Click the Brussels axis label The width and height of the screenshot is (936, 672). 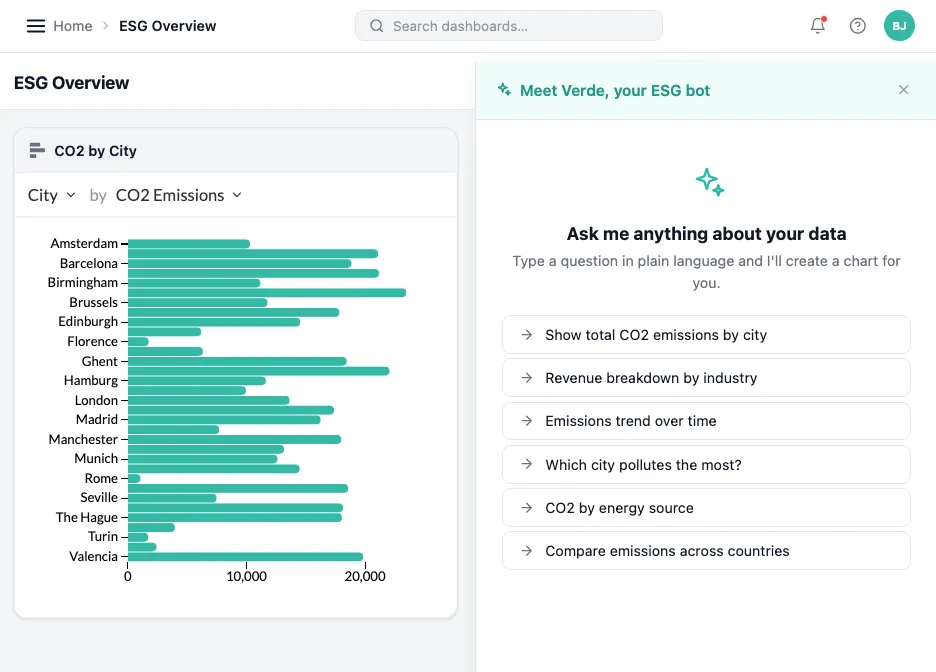tap(93, 302)
